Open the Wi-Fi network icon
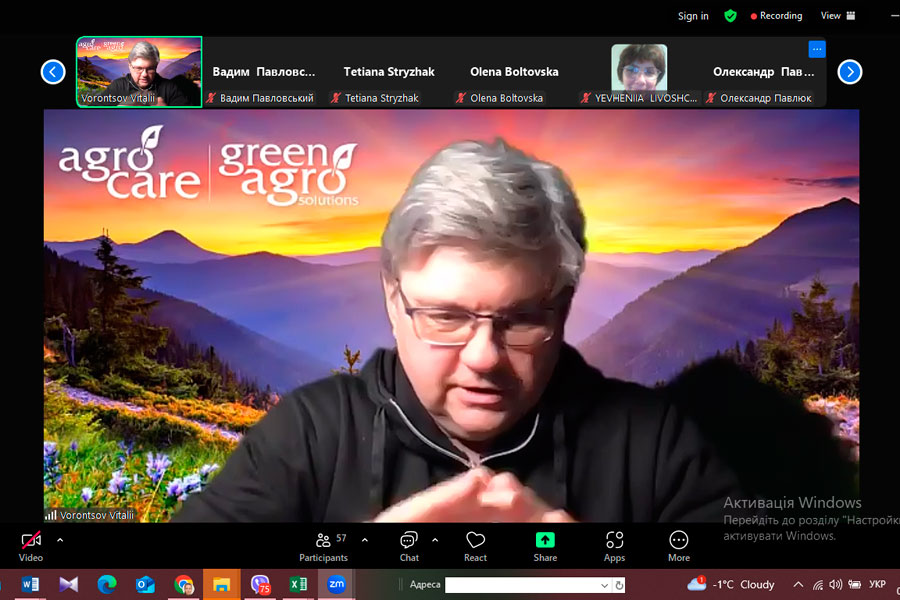Screen dimensions: 900x600 pyautogui.click(x=818, y=584)
